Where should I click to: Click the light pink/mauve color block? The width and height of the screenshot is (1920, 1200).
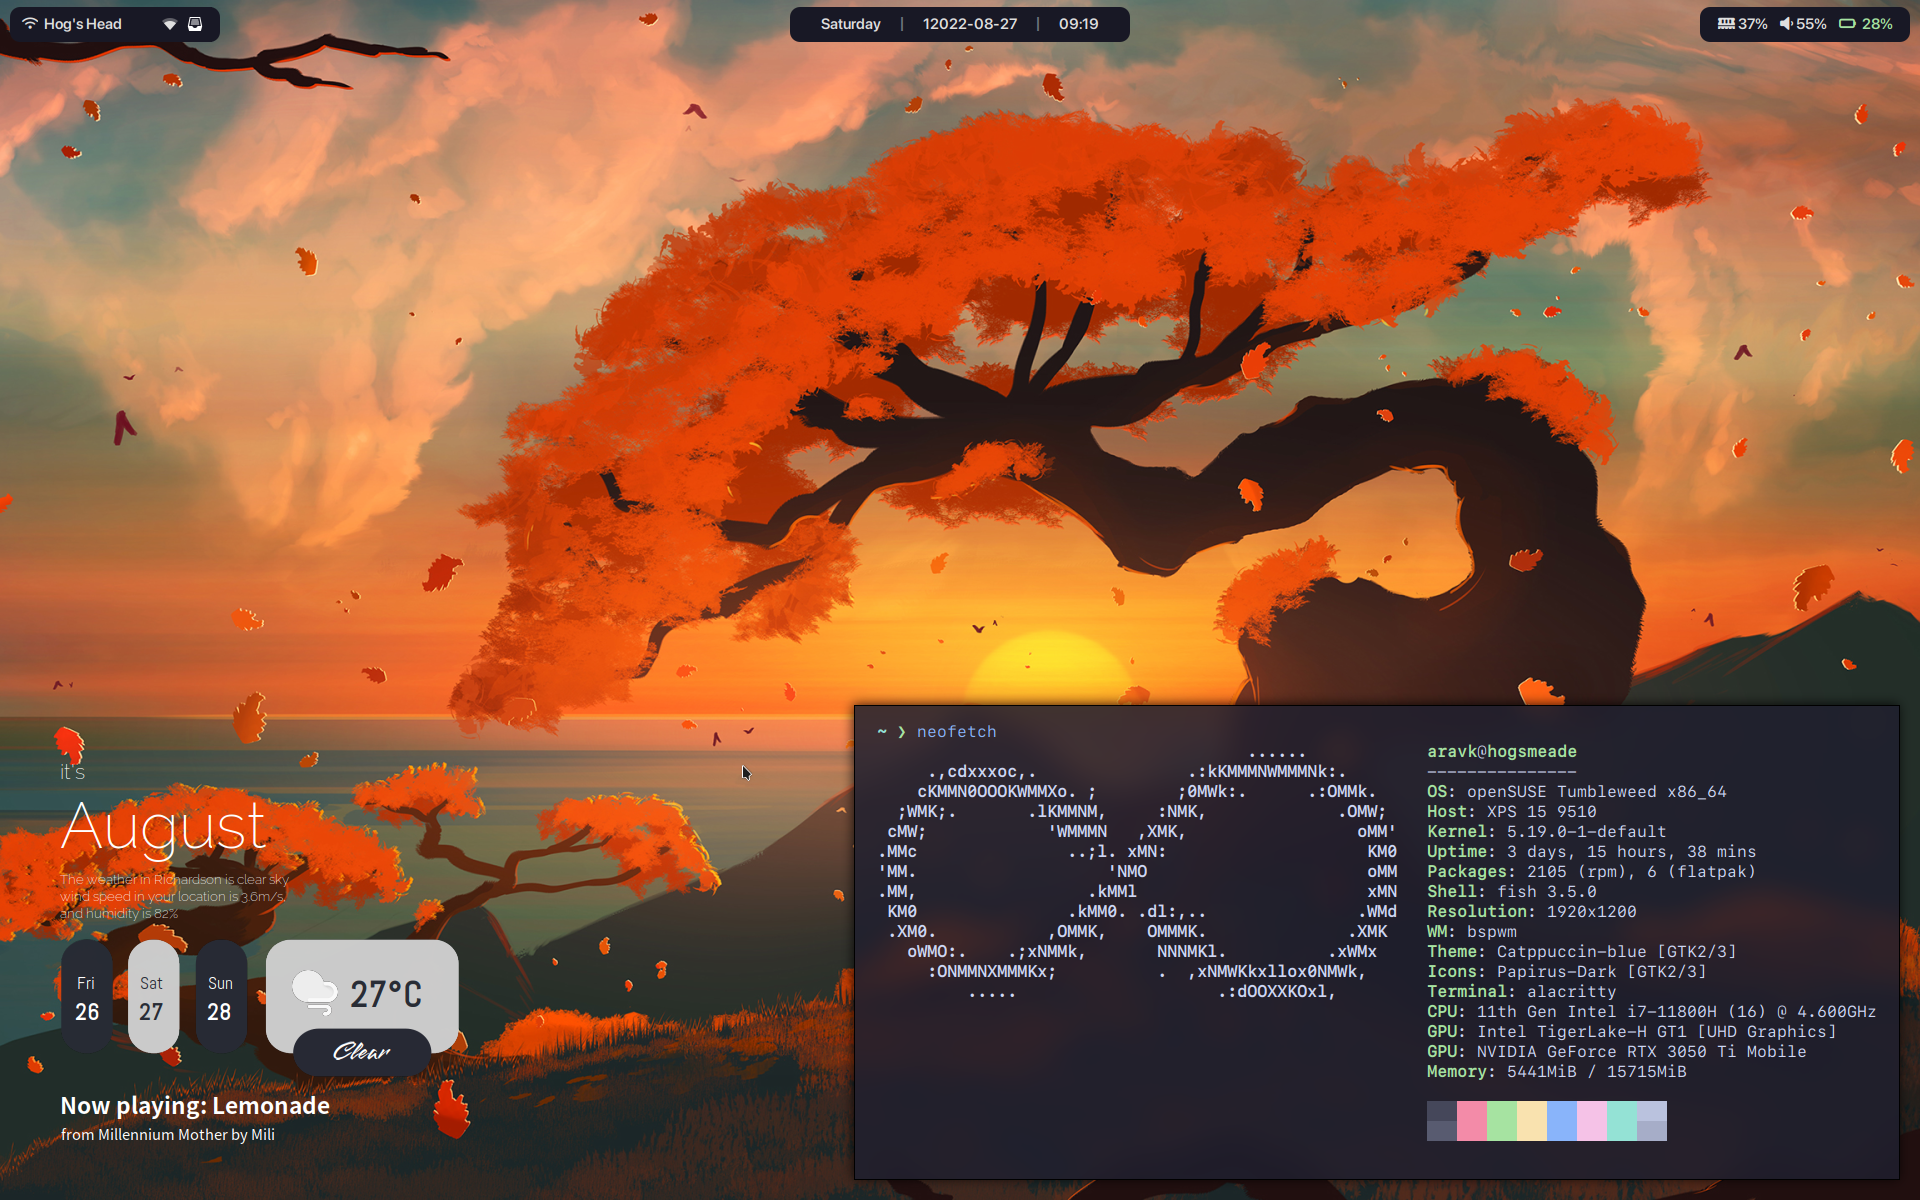coord(1592,1121)
